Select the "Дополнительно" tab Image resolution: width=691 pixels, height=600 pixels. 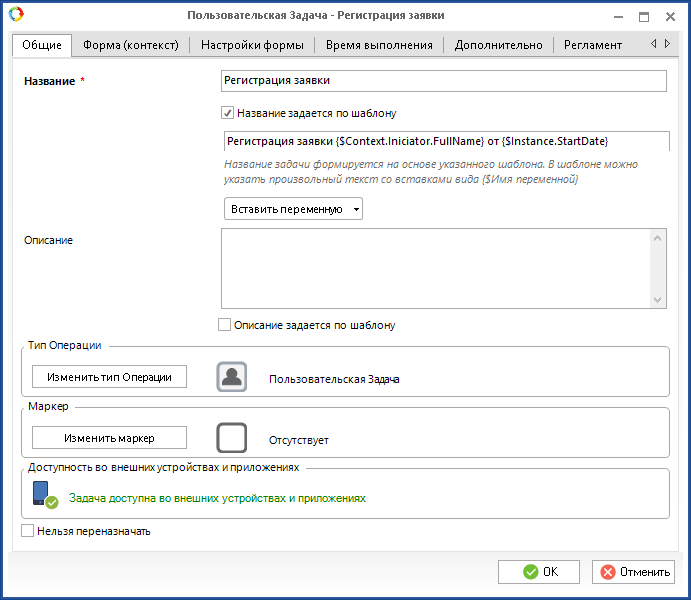(498, 45)
